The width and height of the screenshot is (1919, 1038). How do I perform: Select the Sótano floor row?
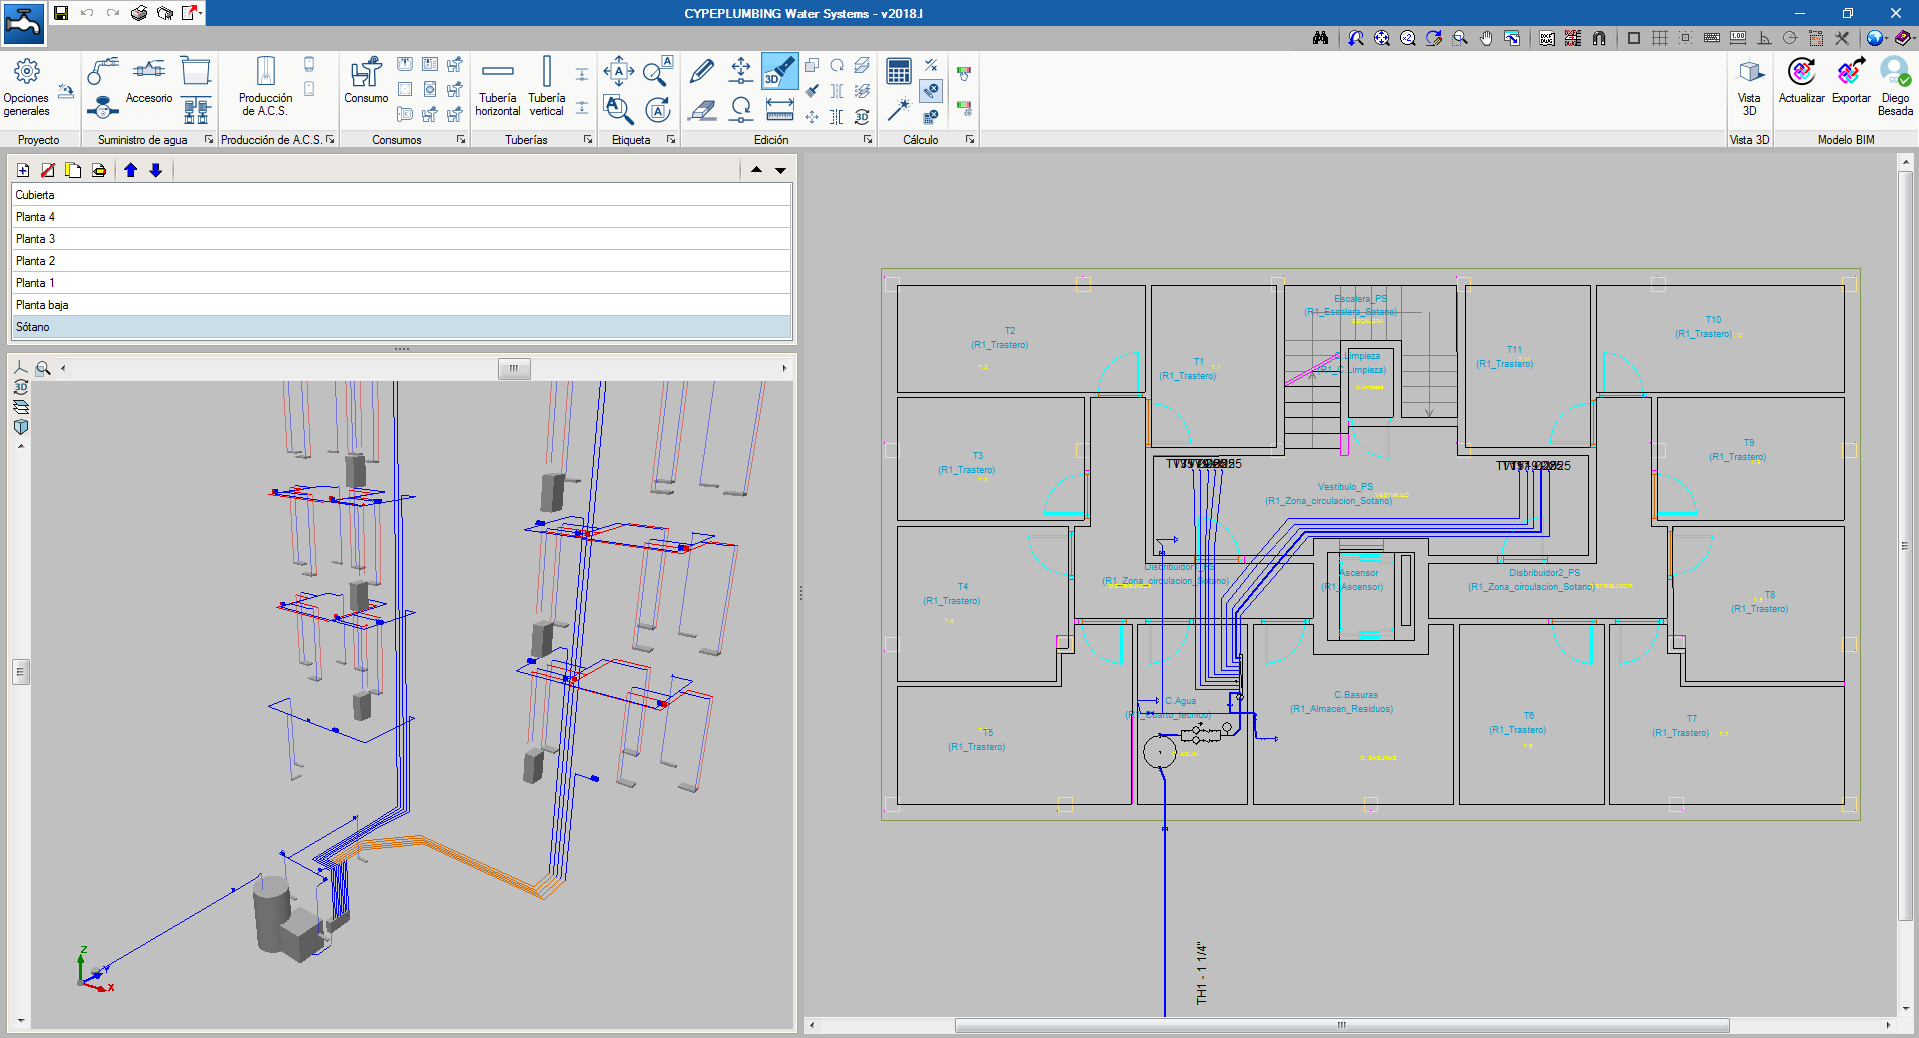pyautogui.click(x=401, y=327)
